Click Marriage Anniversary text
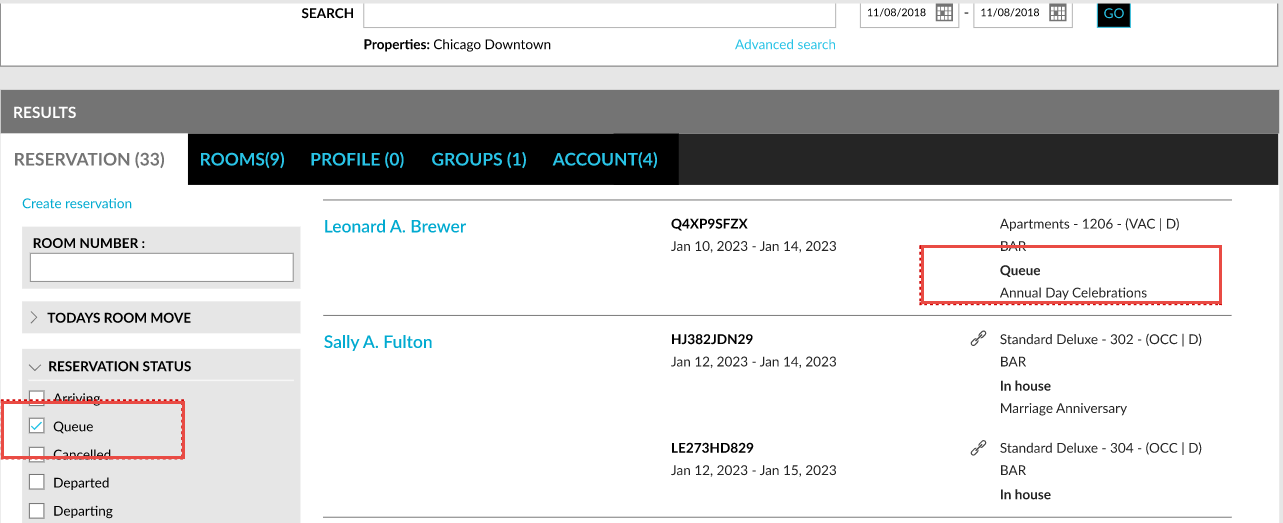The image size is (1283, 523). click(x=1063, y=408)
